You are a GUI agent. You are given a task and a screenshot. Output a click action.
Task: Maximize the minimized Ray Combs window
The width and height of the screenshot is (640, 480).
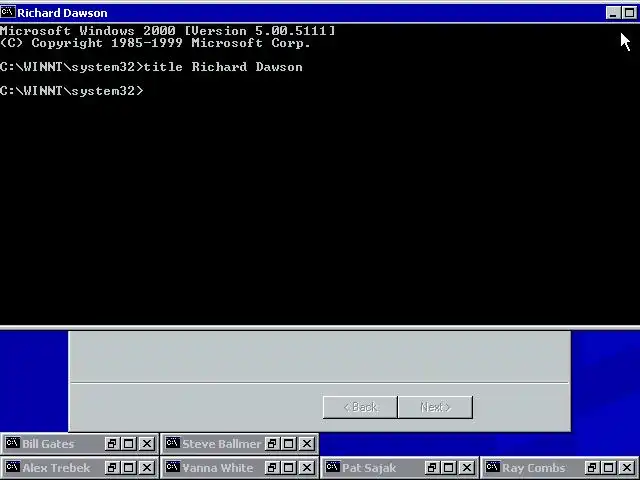tap(609, 467)
